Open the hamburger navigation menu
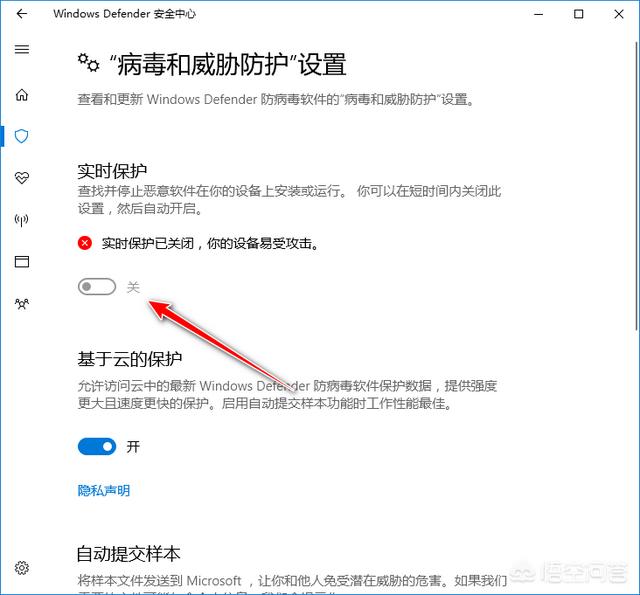Screen dimensions: 640x595 [x=22, y=49]
